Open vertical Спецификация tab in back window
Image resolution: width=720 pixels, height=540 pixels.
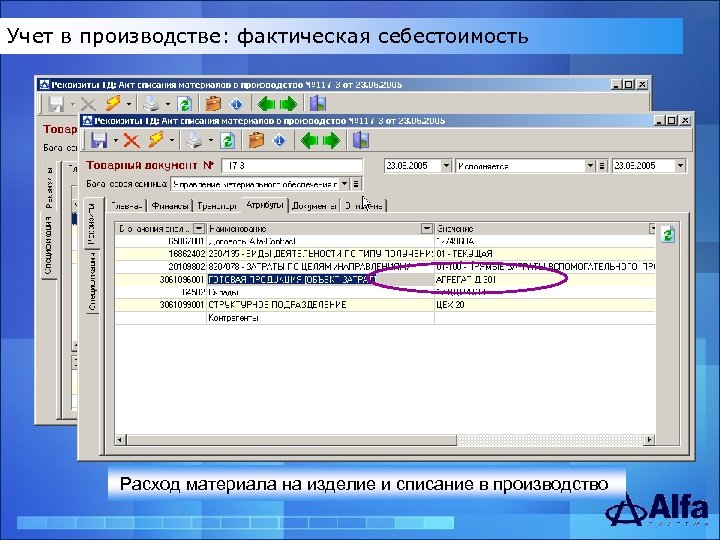coord(49,245)
